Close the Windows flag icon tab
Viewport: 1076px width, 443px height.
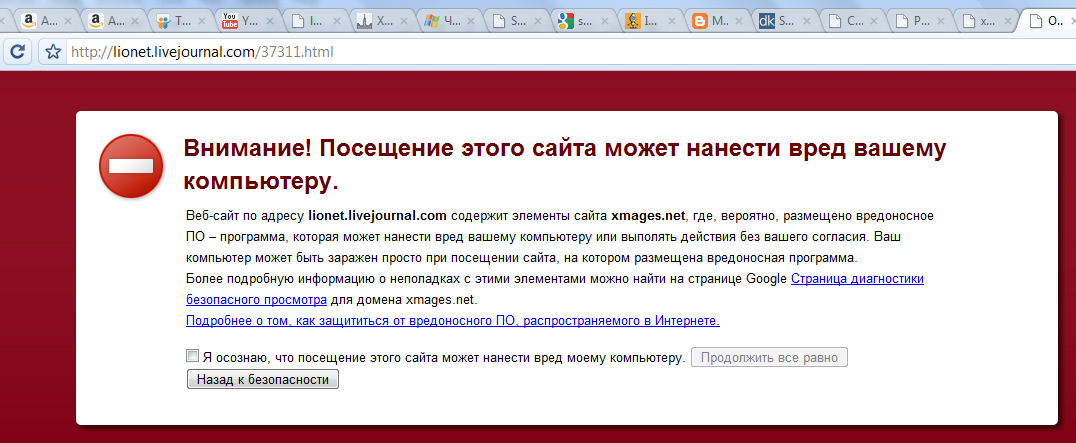pyautogui.click(x=471, y=22)
